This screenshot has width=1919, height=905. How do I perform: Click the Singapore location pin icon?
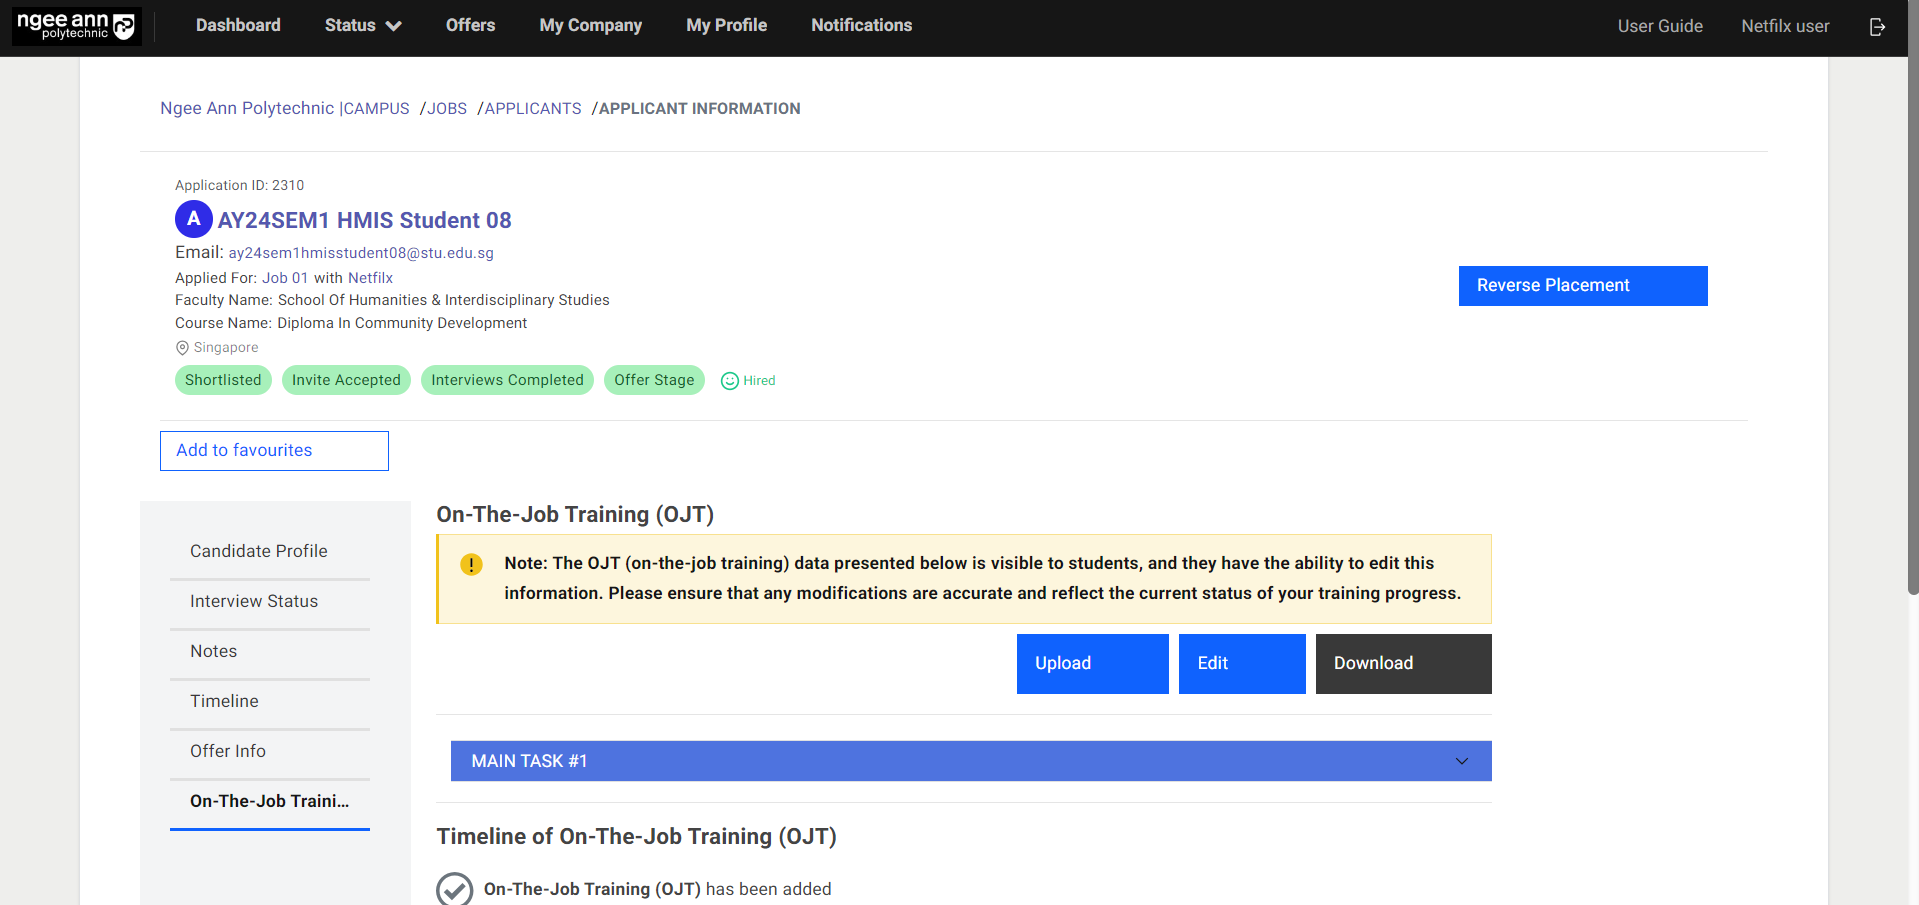(x=182, y=348)
